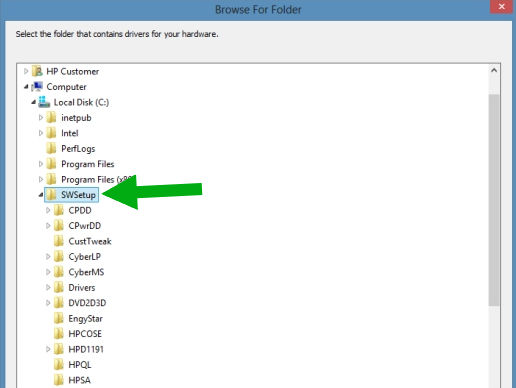Select the CPwrDD folder name

(85, 226)
